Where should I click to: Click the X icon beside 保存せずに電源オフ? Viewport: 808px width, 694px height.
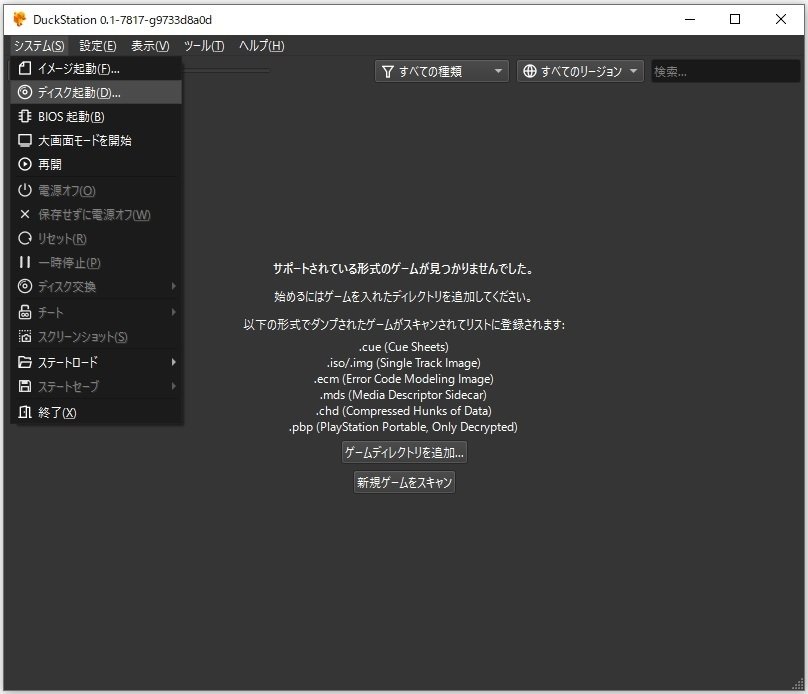(25, 214)
